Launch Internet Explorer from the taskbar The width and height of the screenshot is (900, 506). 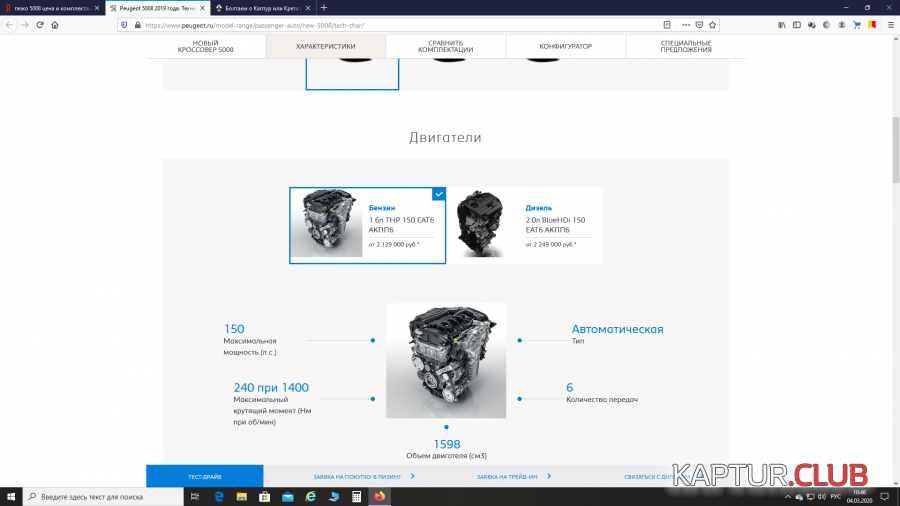tap(311, 497)
